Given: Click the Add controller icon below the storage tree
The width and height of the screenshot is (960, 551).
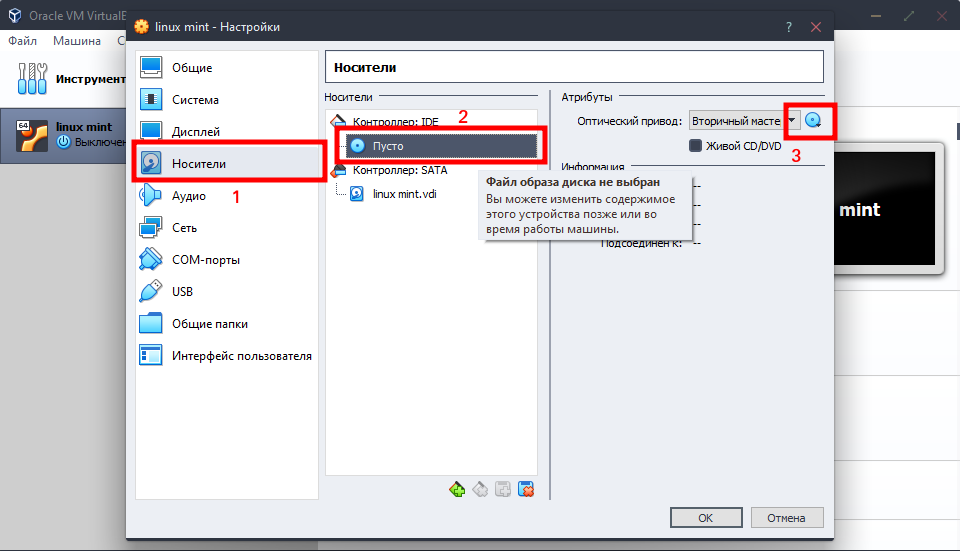Looking at the screenshot, I should click(x=457, y=489).
